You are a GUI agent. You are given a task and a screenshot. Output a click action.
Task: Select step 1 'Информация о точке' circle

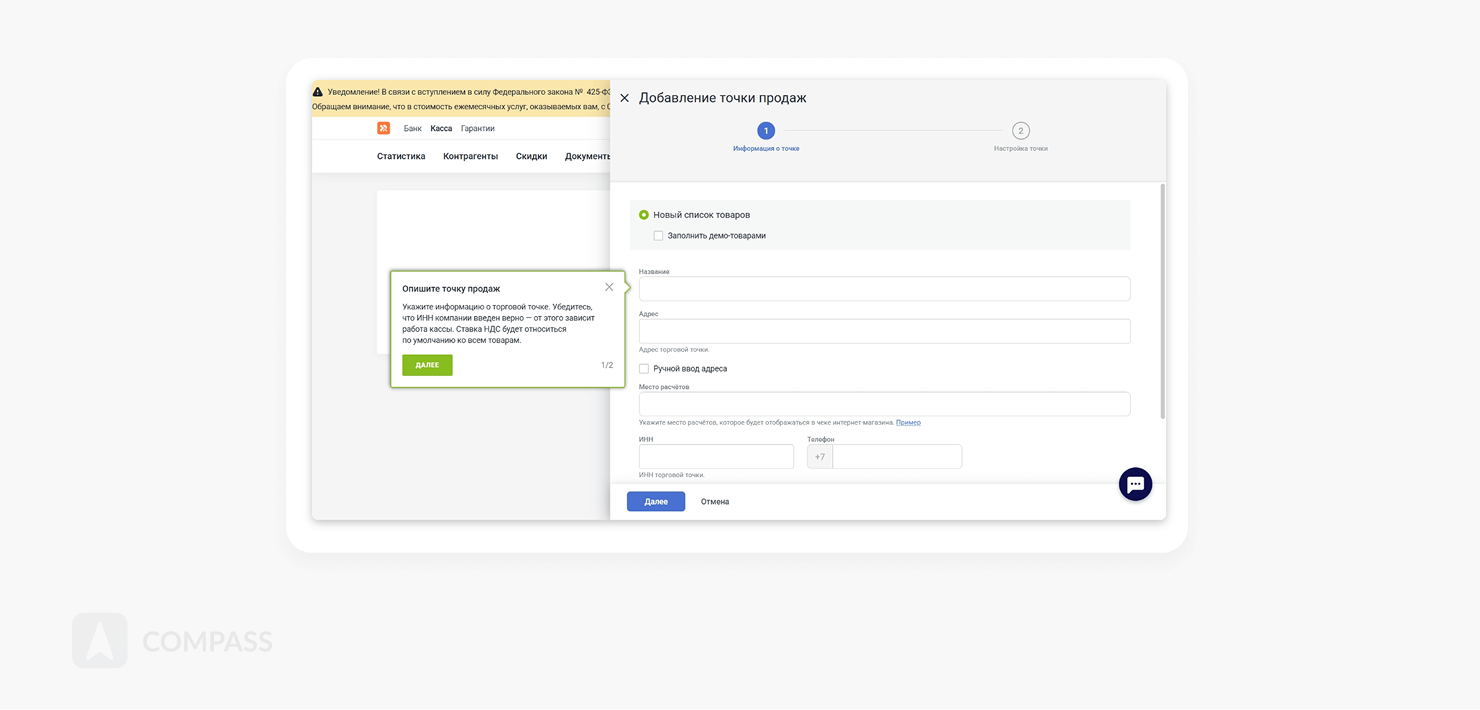point(766,131)
